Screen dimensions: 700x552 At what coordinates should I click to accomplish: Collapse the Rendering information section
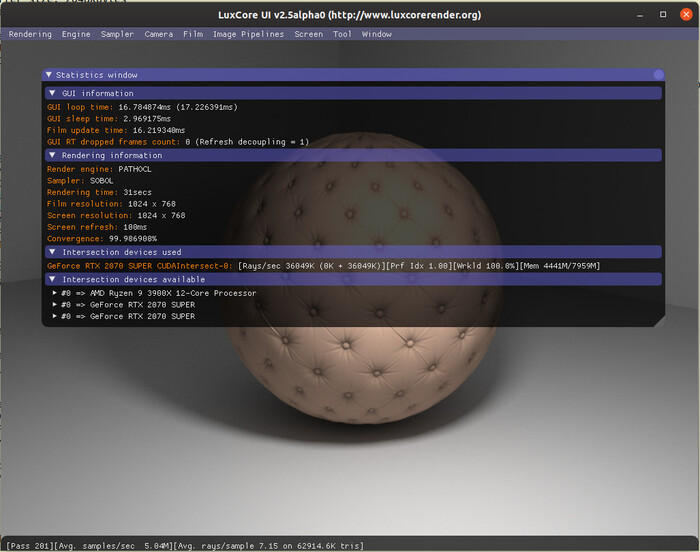pyautogui.click(x=54, y=156)
